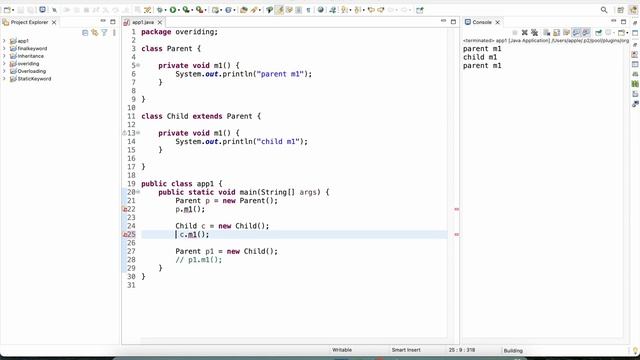The image size is (640, 360).
Task: Expand the finalkeyword project node
Action: coord(4,48)
